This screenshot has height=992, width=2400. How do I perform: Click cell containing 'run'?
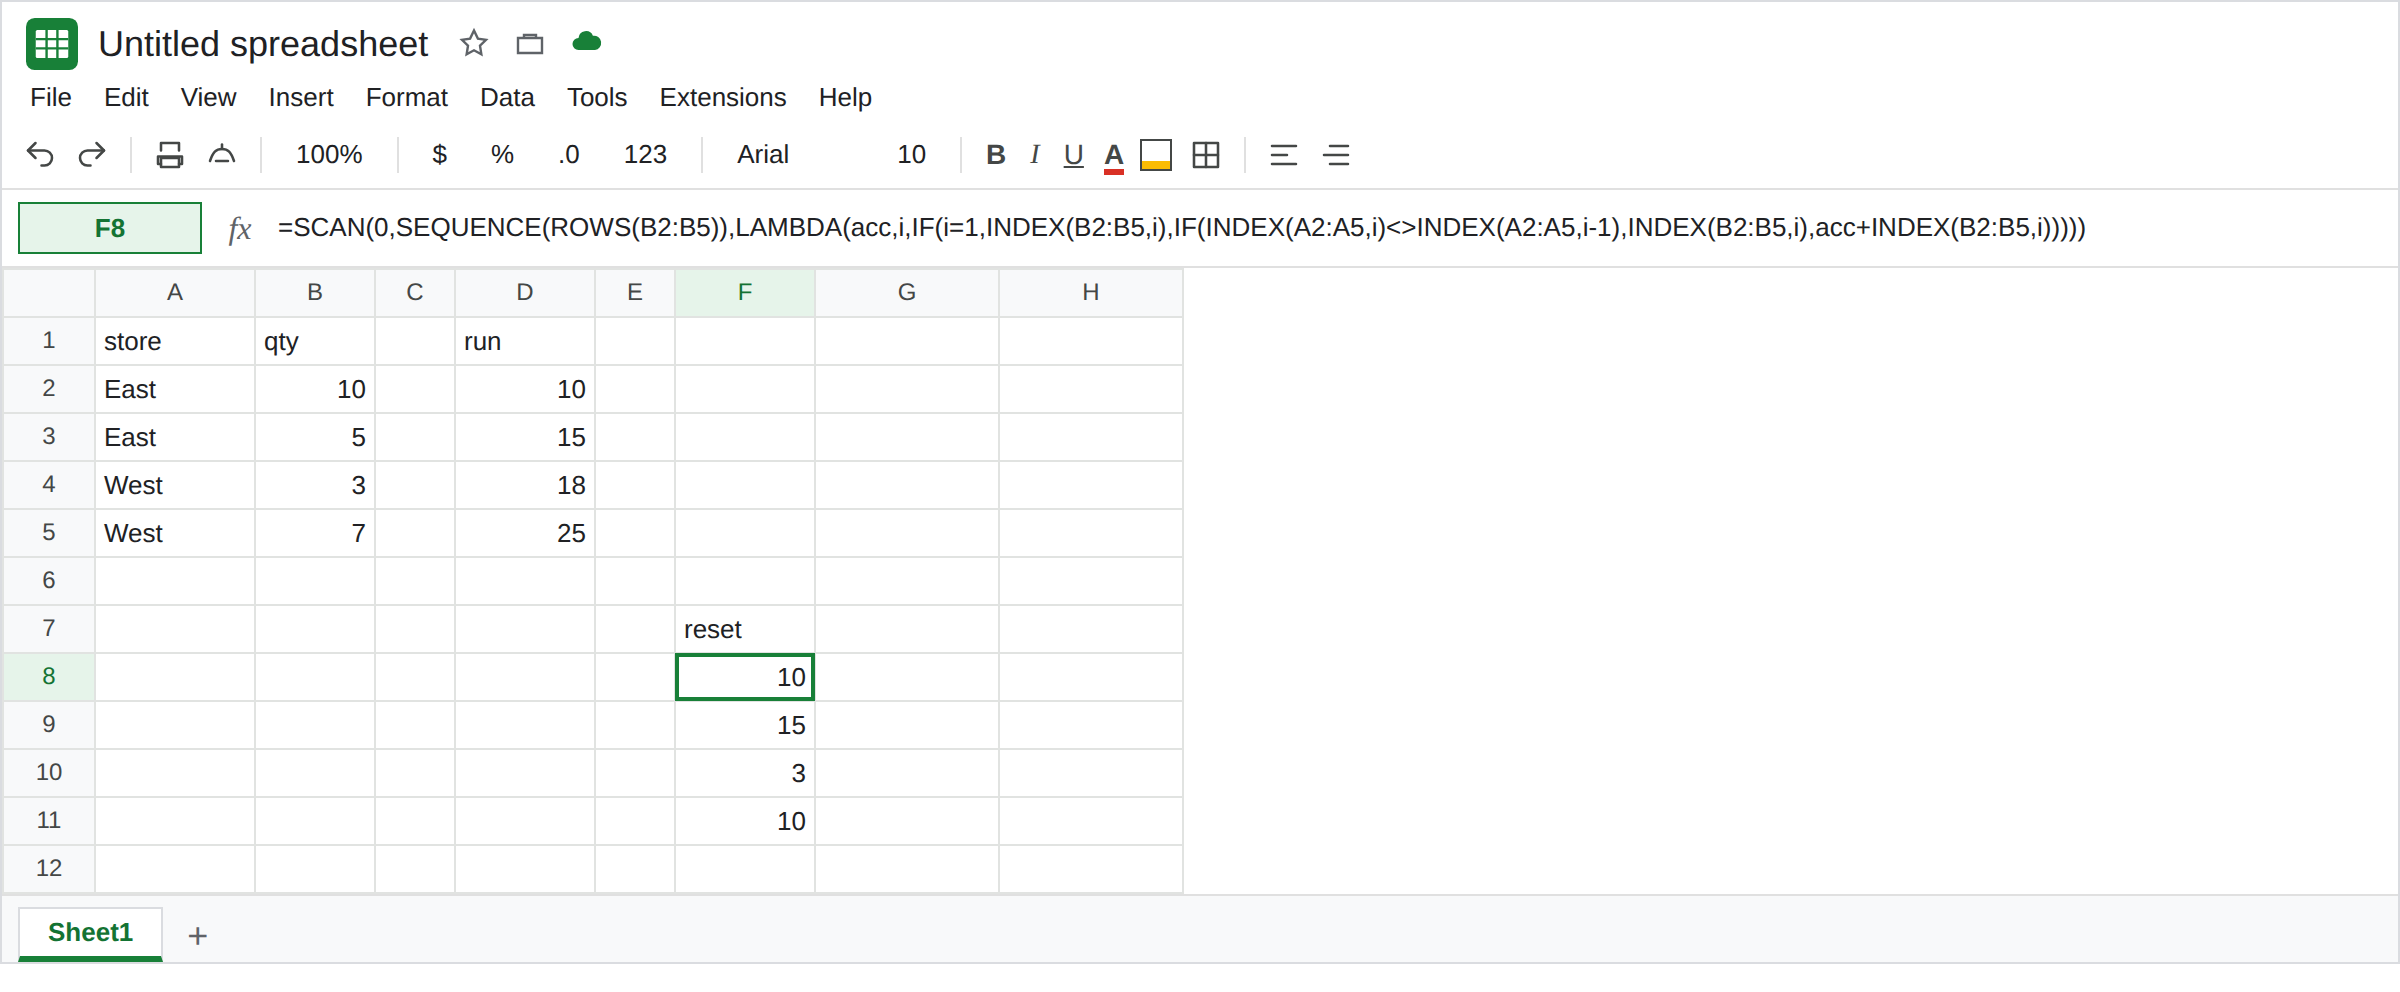coord(525,341)
